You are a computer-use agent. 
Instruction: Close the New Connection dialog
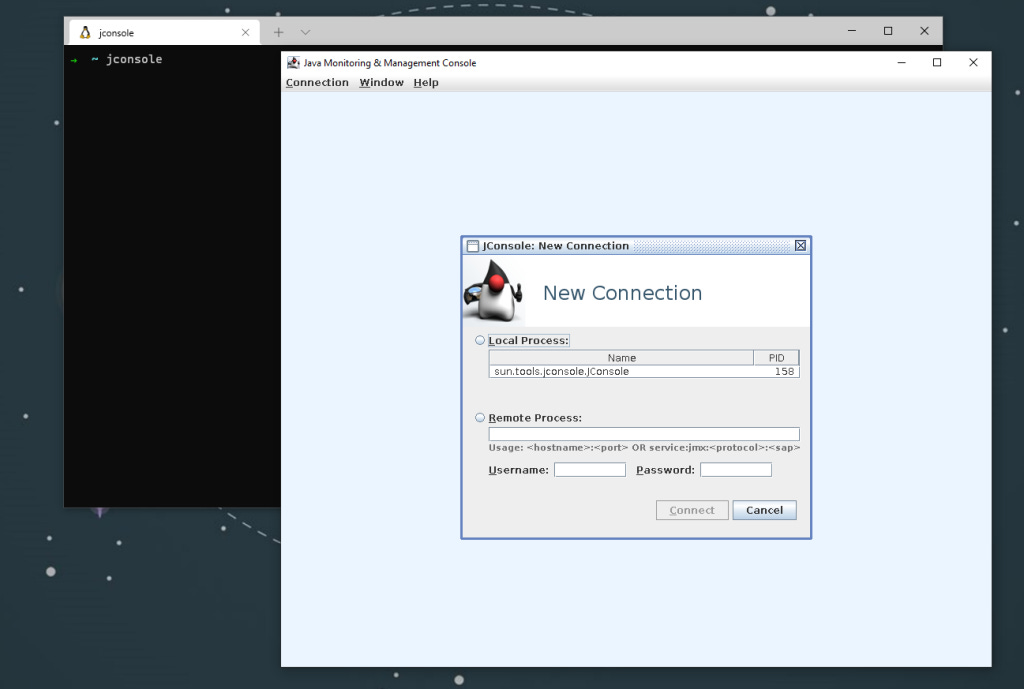800,246
